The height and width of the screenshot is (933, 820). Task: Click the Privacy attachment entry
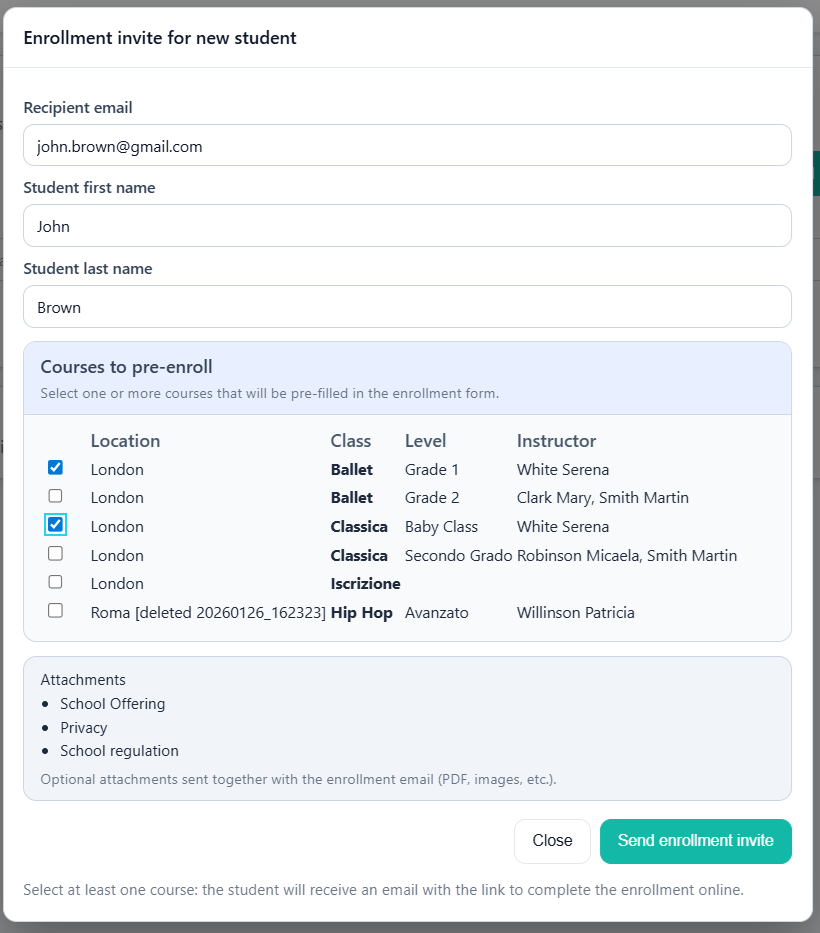(83, 727)
